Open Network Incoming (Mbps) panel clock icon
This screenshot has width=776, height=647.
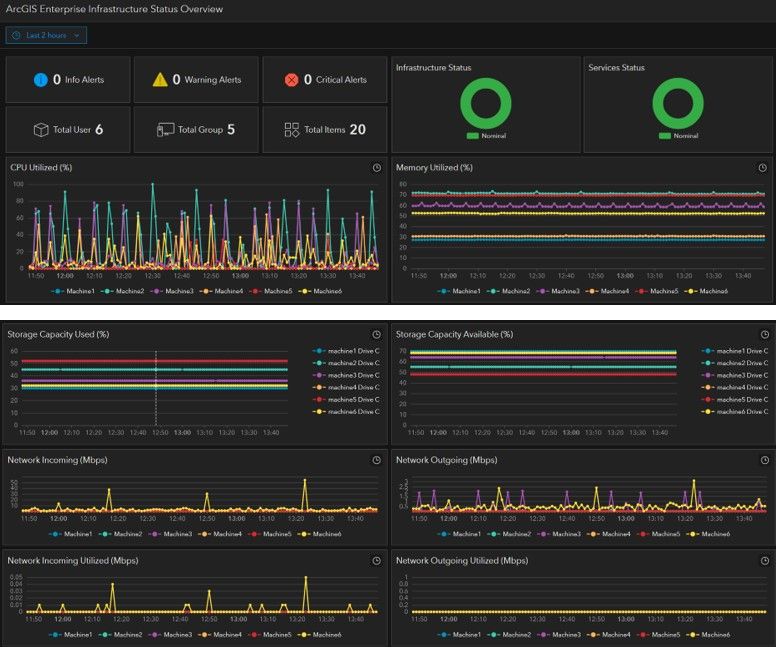(x=377, y=460)
